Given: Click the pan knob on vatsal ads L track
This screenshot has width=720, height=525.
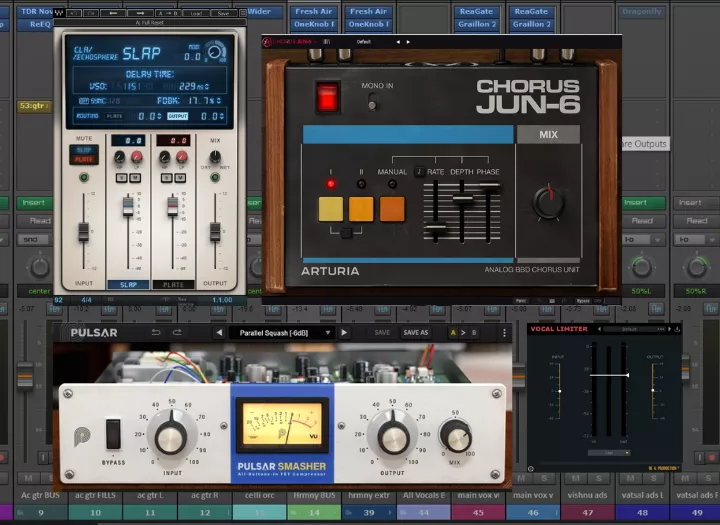Looking at the screenshot, I should tap(641, 267).
